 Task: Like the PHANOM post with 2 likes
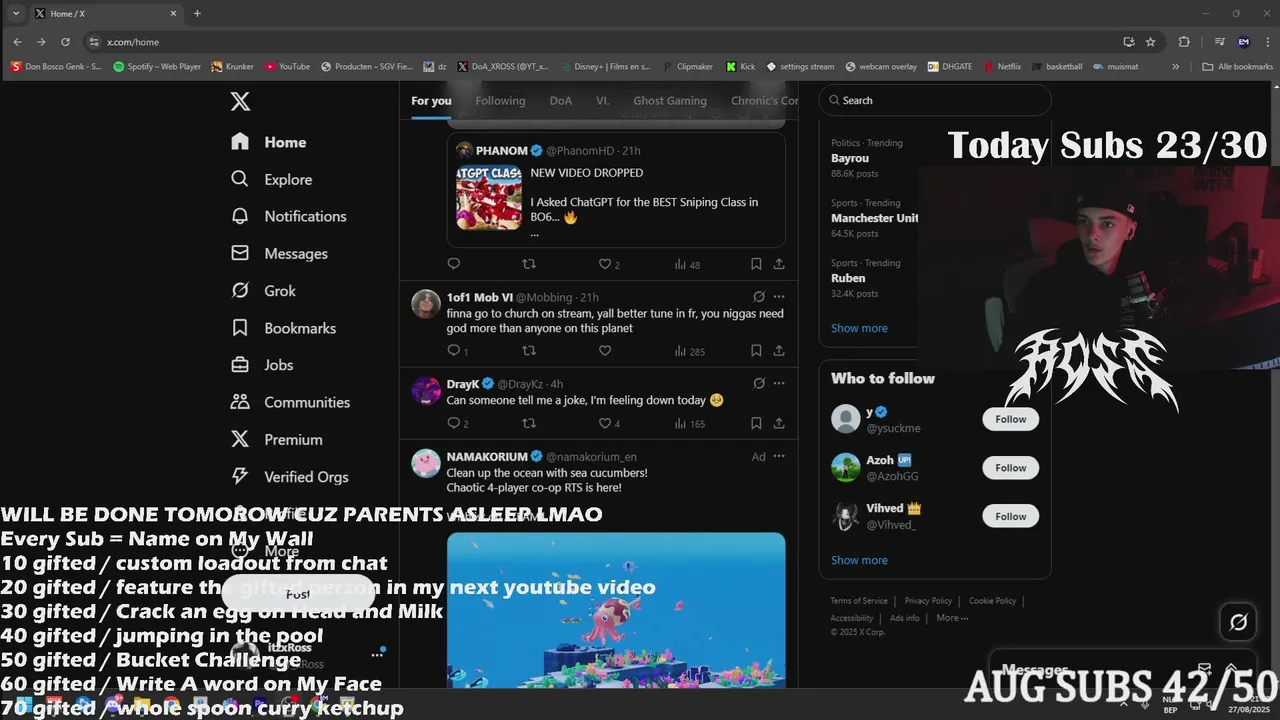coord(609,264)
